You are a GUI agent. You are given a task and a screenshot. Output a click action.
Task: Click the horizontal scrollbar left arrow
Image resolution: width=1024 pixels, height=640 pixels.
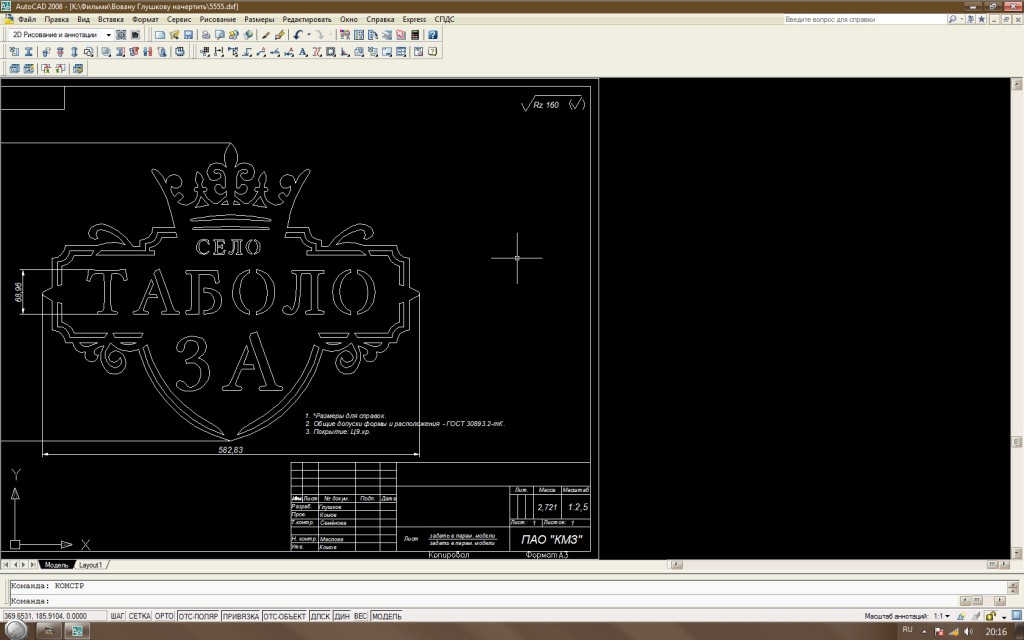pos(677,564)
